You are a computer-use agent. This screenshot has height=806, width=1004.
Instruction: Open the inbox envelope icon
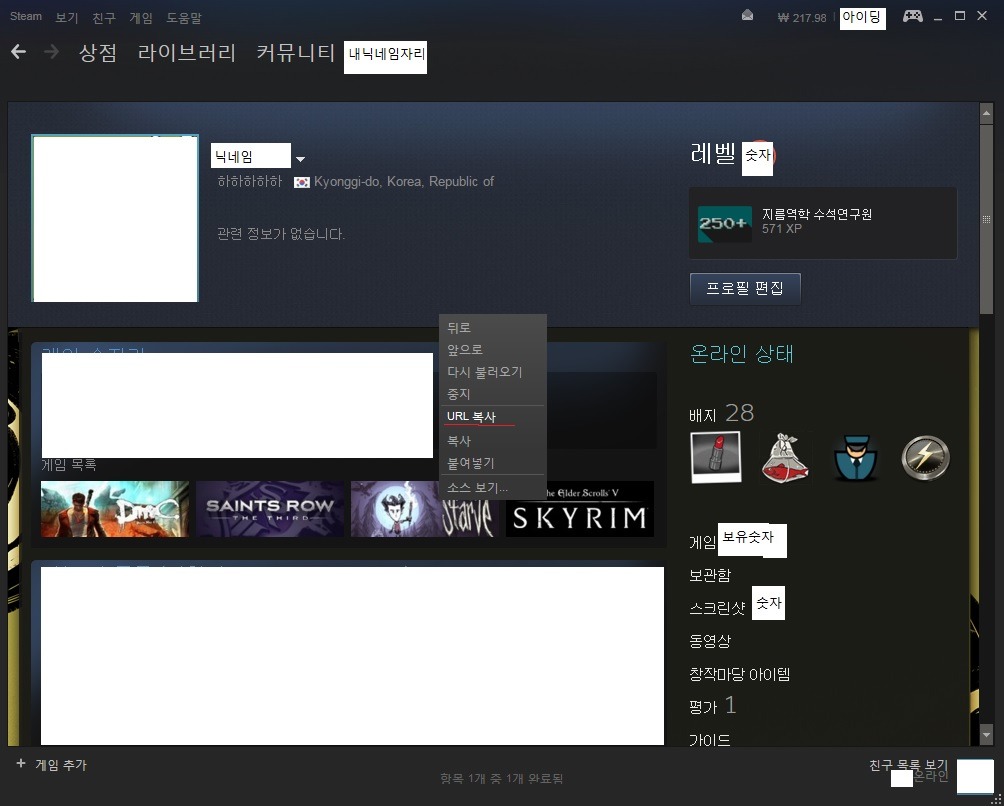[747, 15]
